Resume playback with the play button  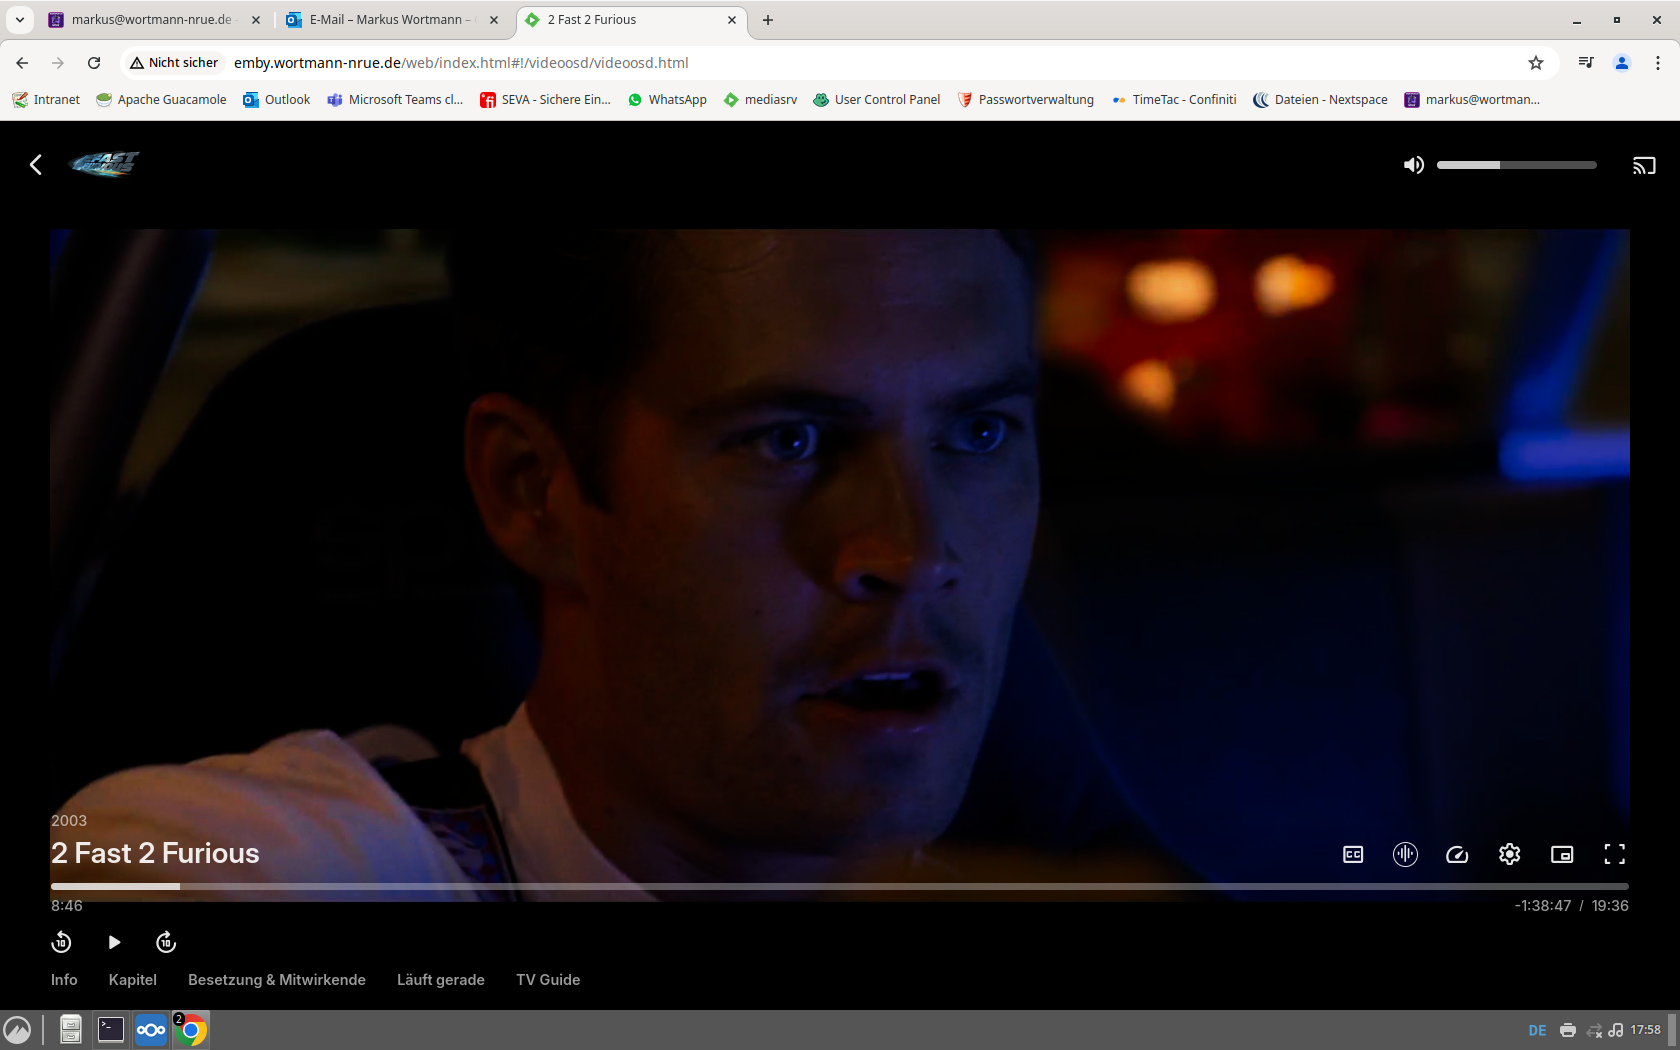coord(114,941)
